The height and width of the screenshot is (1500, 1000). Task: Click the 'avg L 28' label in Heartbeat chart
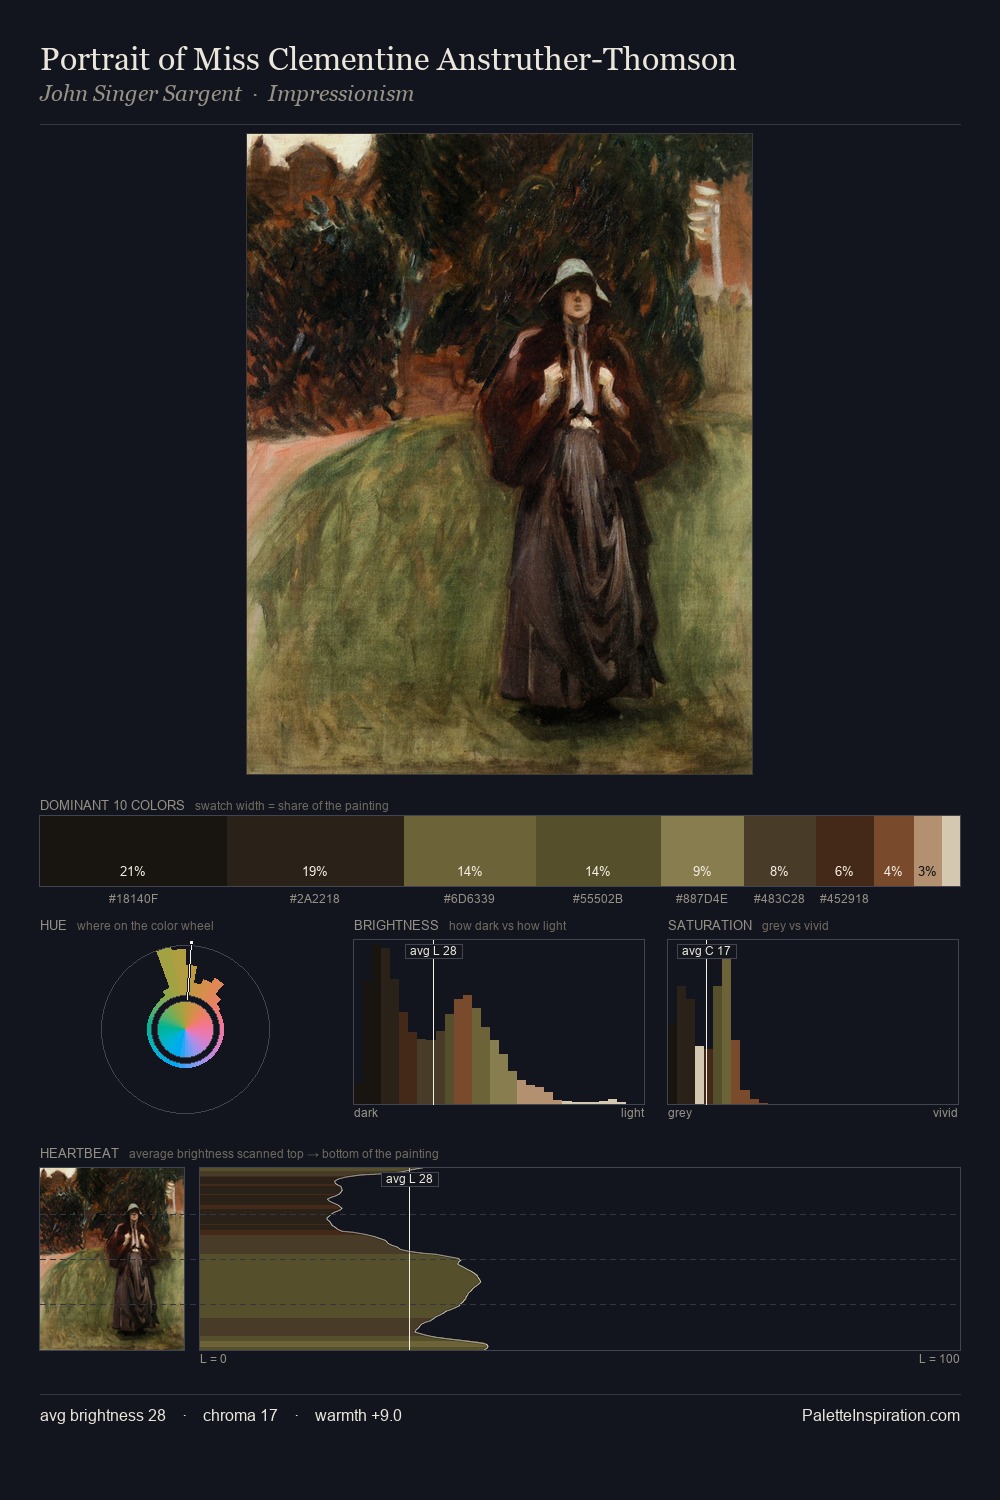click(x=410, y=1179)
